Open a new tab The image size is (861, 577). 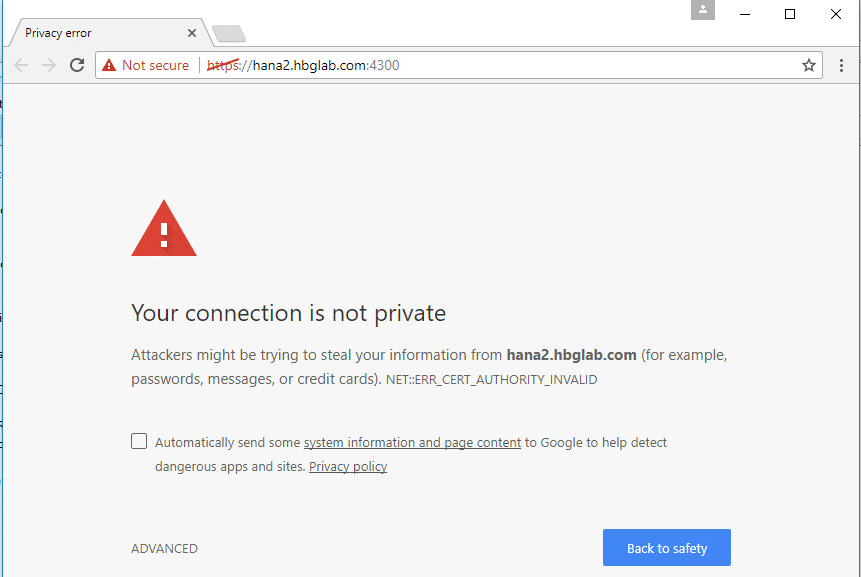(229, 33)
